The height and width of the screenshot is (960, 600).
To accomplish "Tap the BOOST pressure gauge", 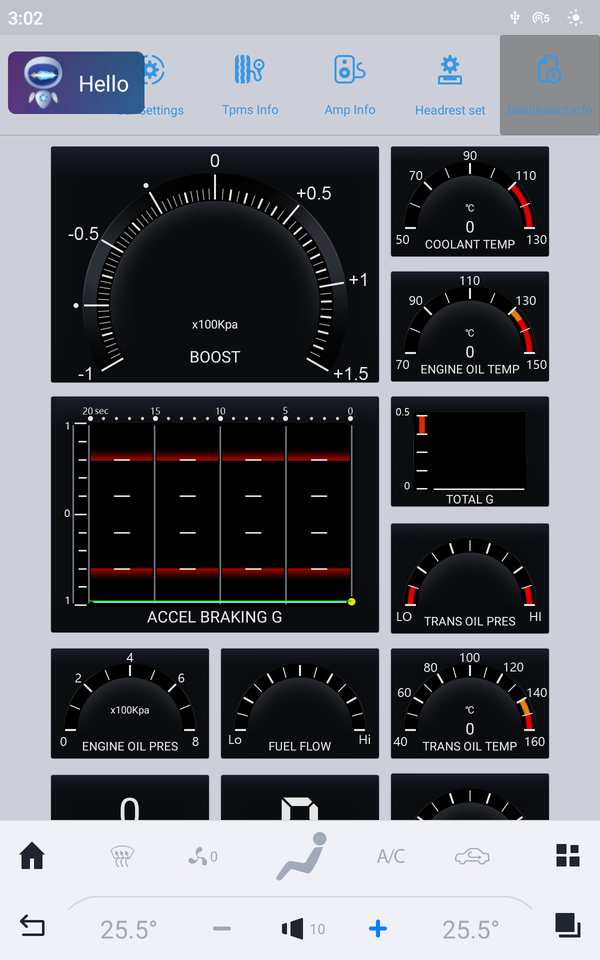I will coord(215,264).
